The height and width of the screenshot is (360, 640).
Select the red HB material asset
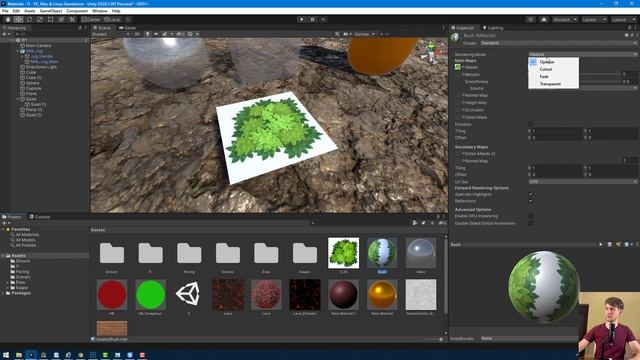point(112,294)
